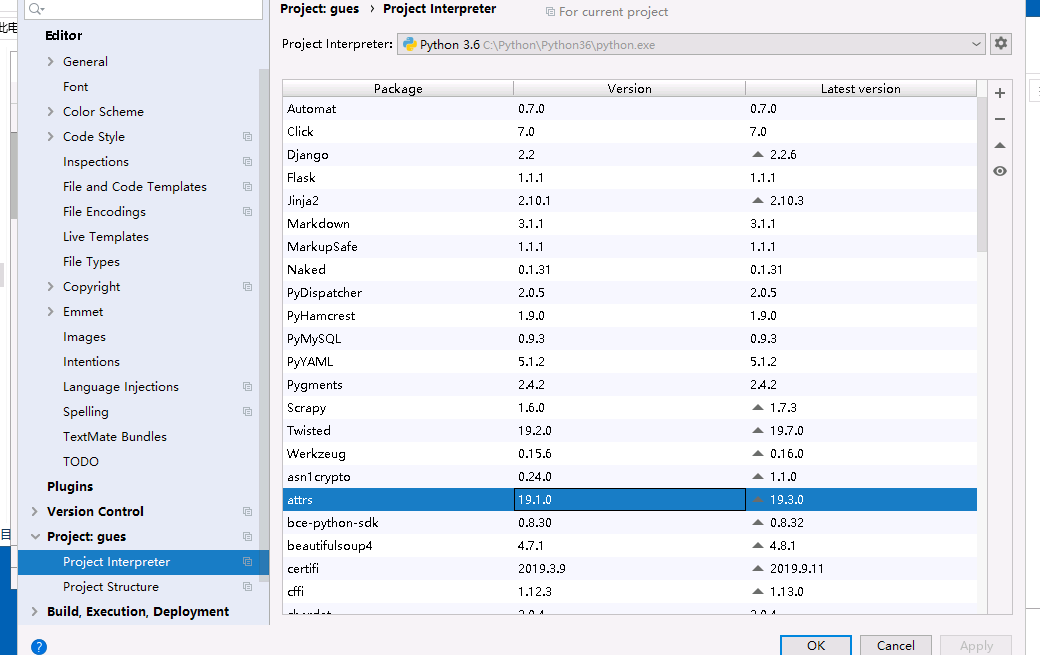Toggle show early releases eye icon

click(x=1000, y=171)
